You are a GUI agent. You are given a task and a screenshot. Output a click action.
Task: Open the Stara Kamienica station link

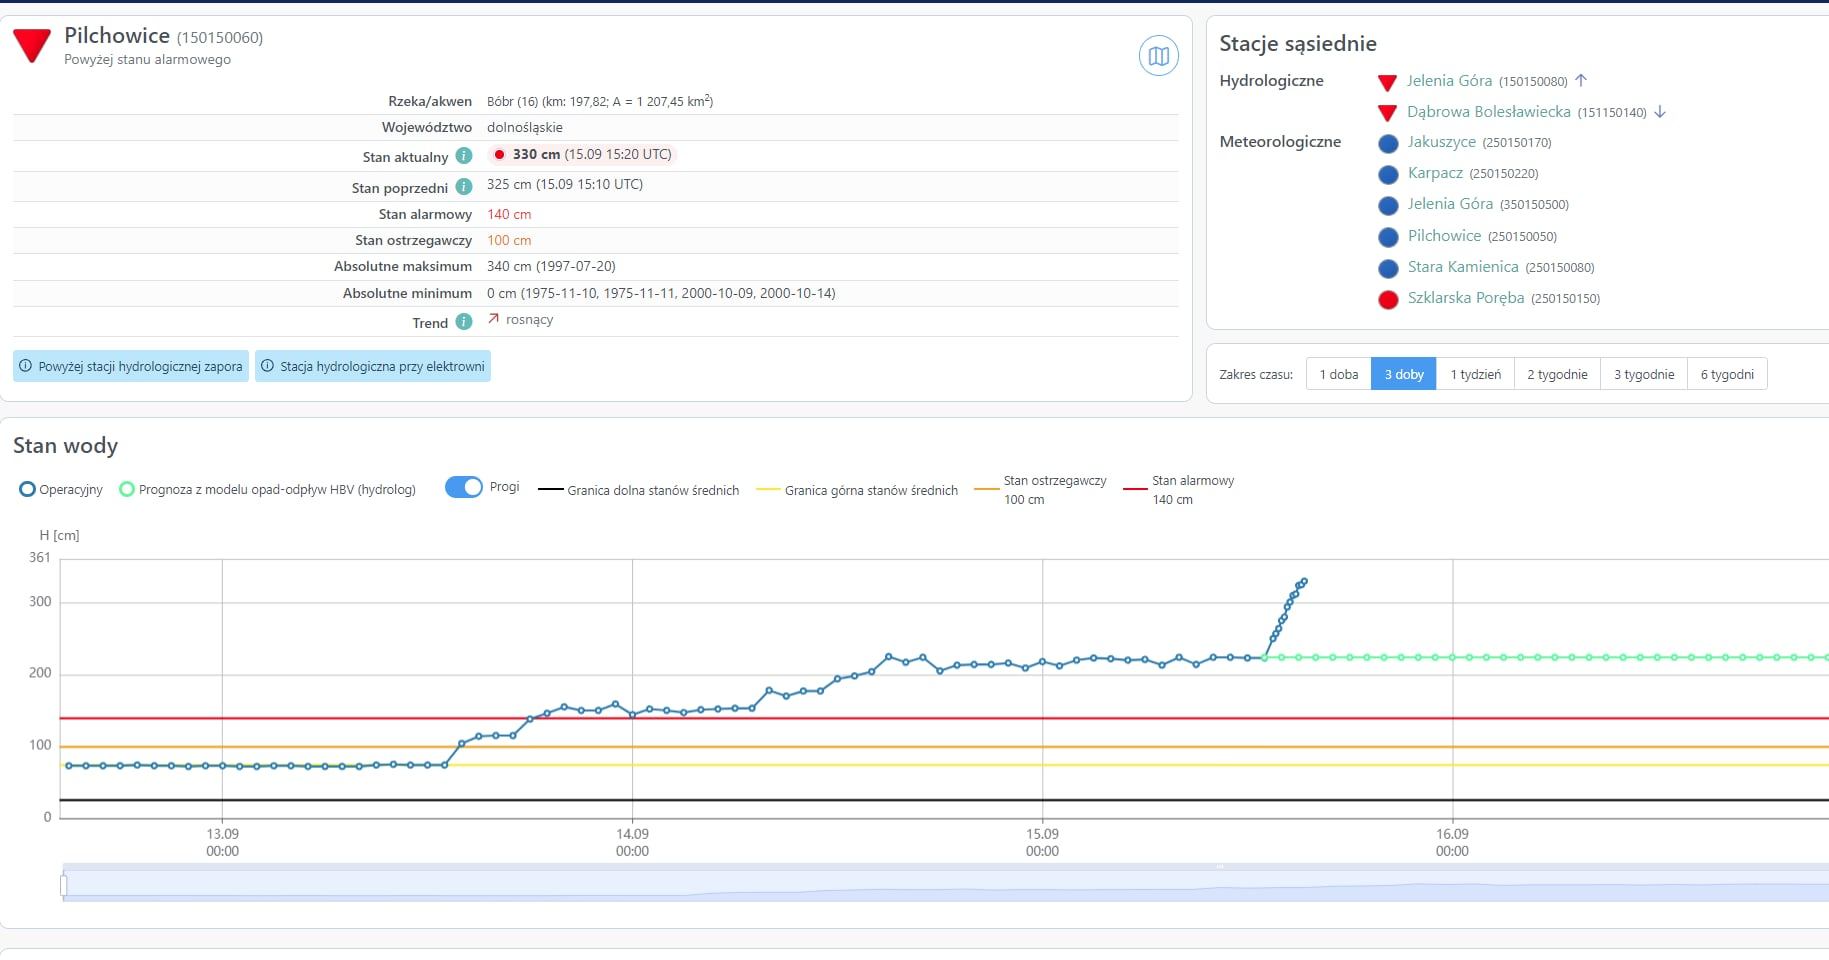[1463, 267]
